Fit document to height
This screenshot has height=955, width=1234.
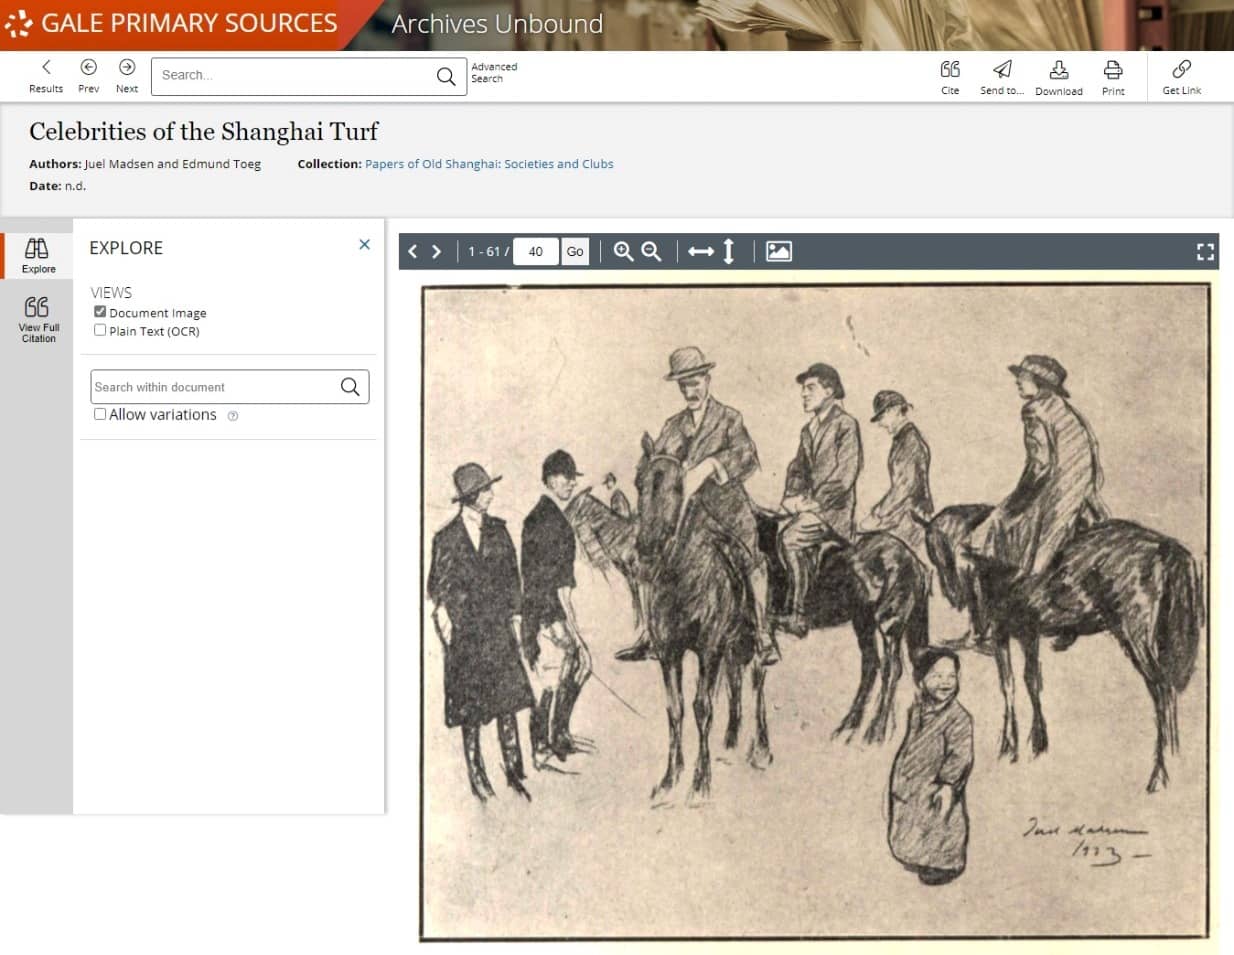coord(729,251)
